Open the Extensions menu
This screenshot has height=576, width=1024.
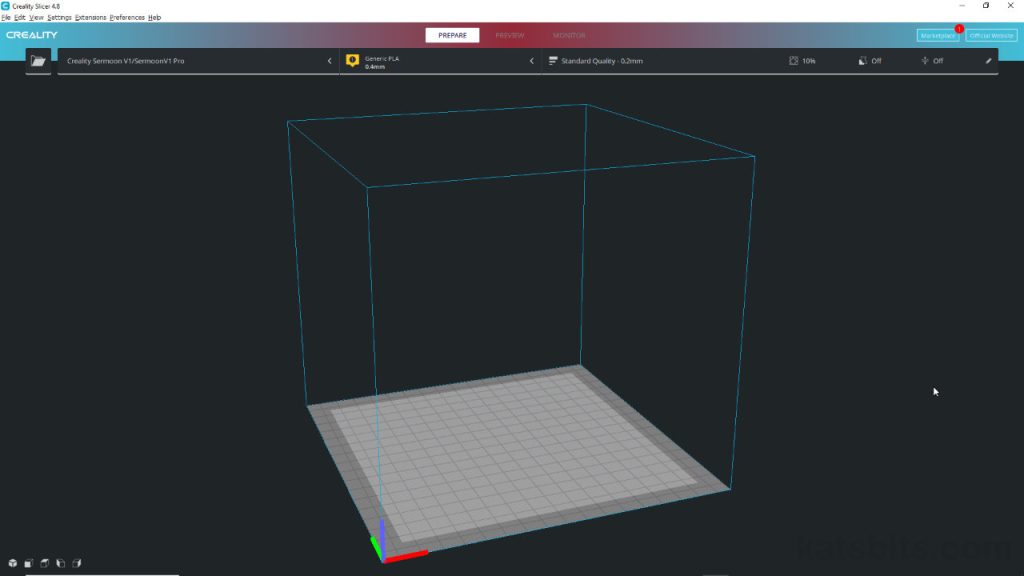coord(89,17)
